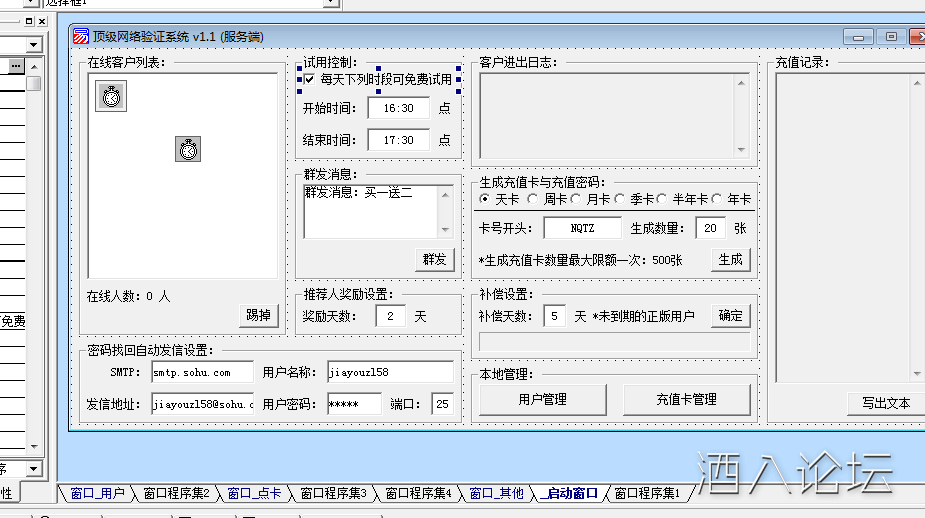Open the 窗口_点卡 tab
This screenshot has height=518, width=925.
click(254, 493)
